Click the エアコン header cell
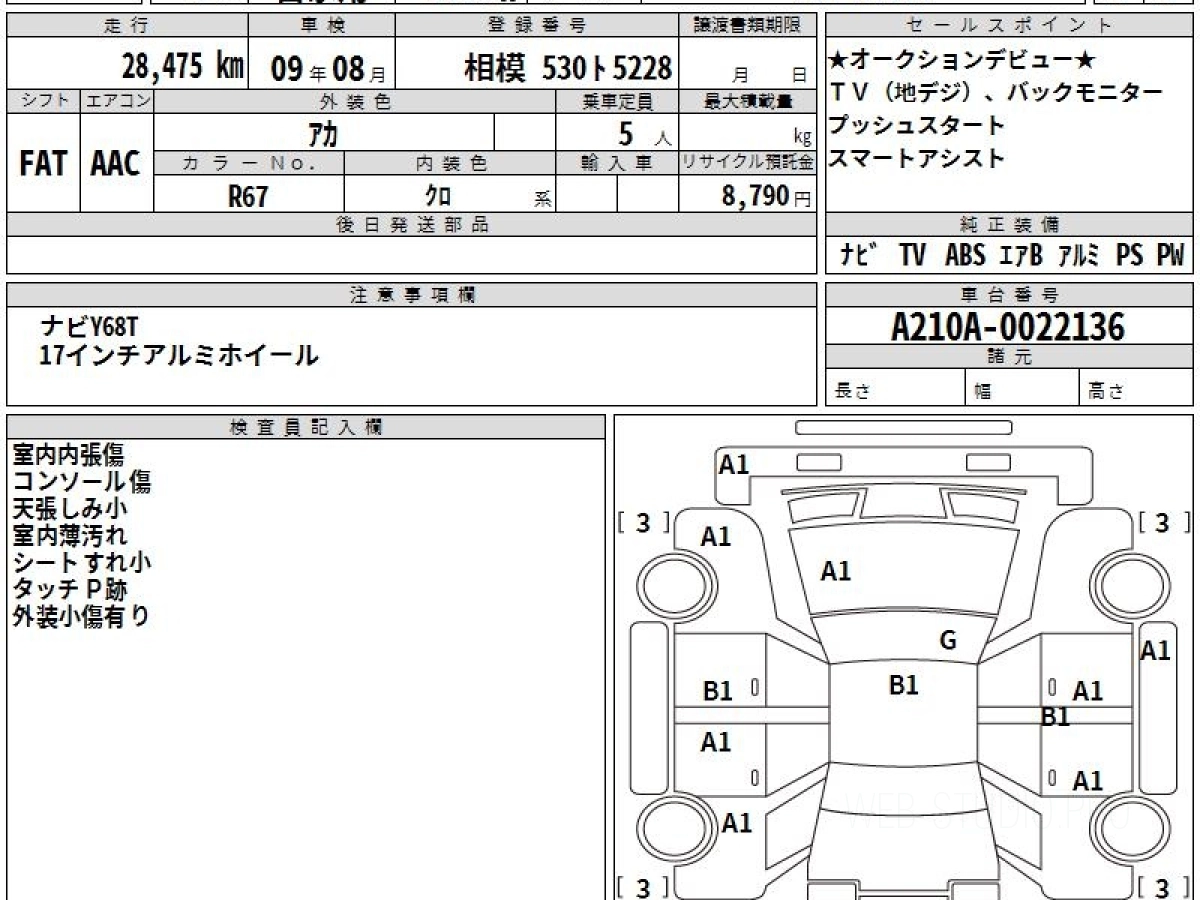 pyautogui.click(x=117, y=101)
